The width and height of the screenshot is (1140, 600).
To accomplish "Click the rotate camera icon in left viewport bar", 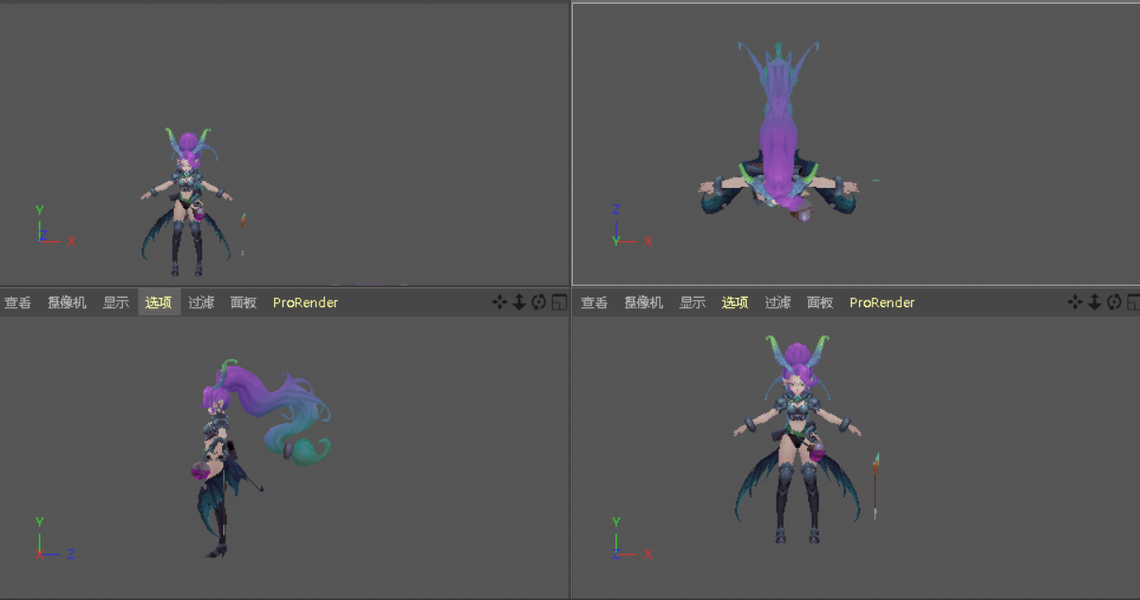I will pos(539,302).
